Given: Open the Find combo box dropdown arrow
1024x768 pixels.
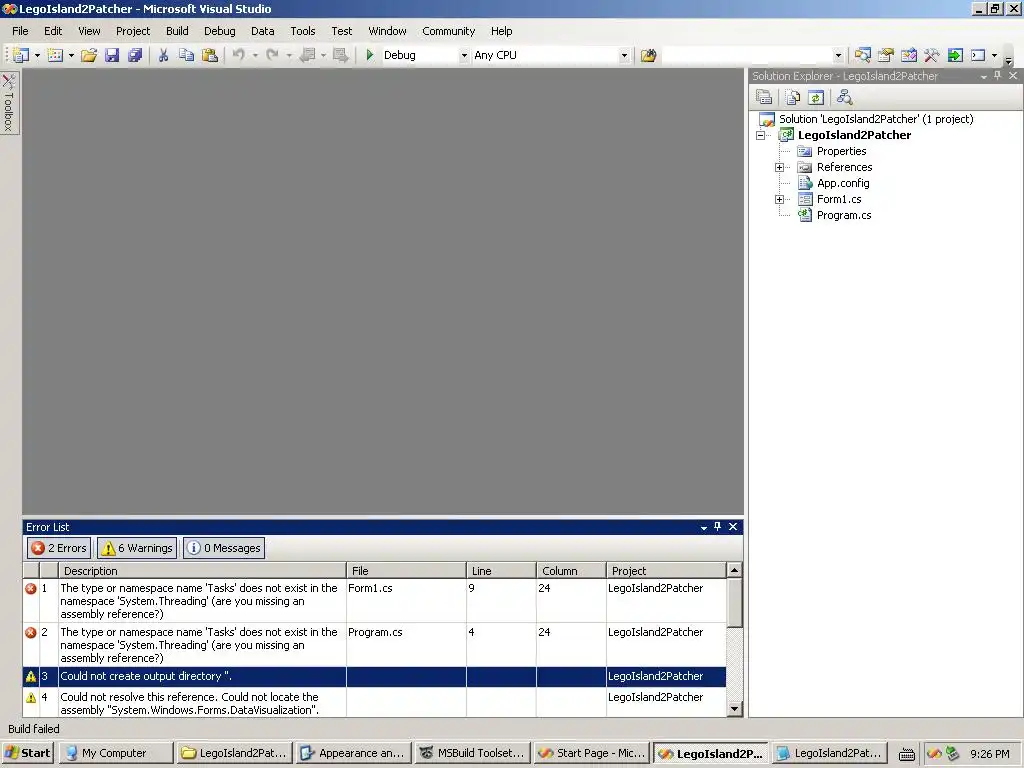Looking at the screenshot, I should click(x=839, y=56).
